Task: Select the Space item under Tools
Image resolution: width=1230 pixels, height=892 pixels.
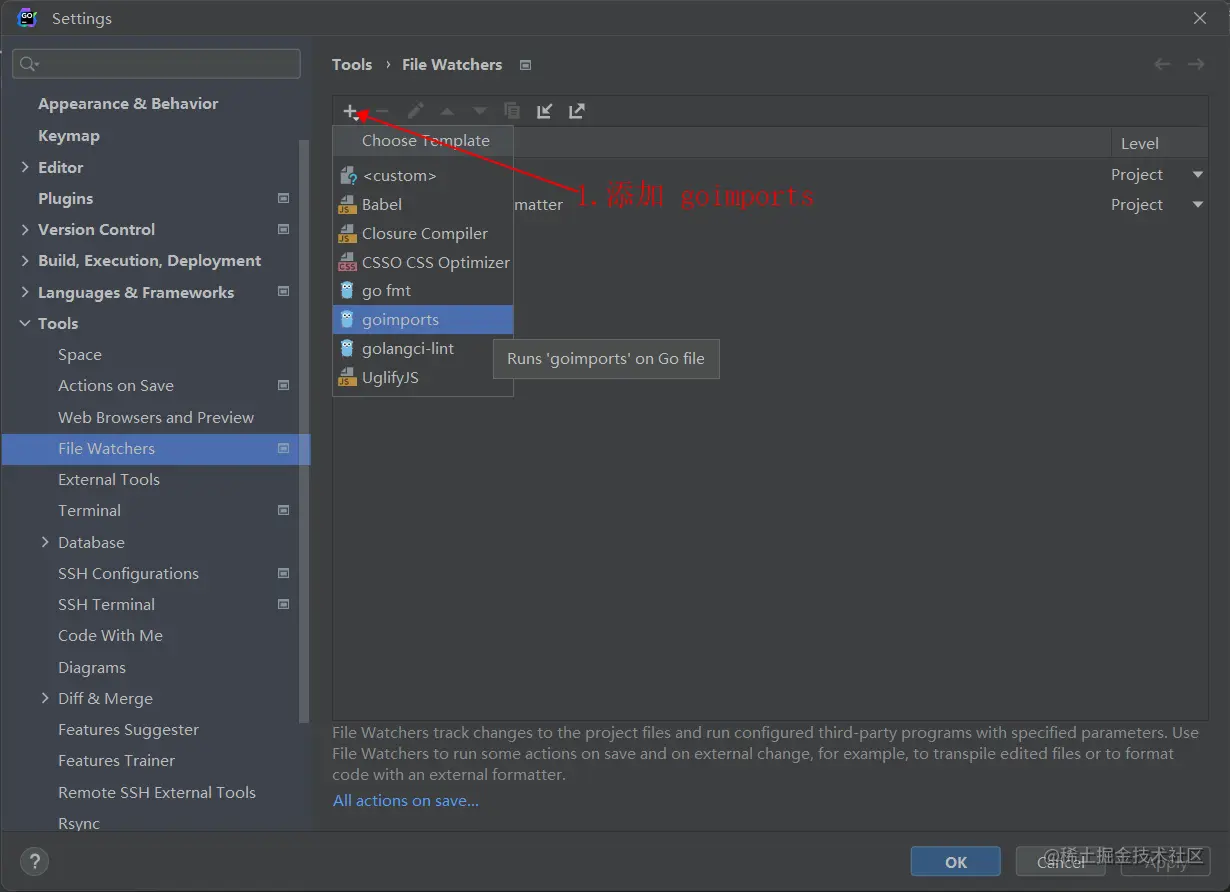Action: (80, 355)
